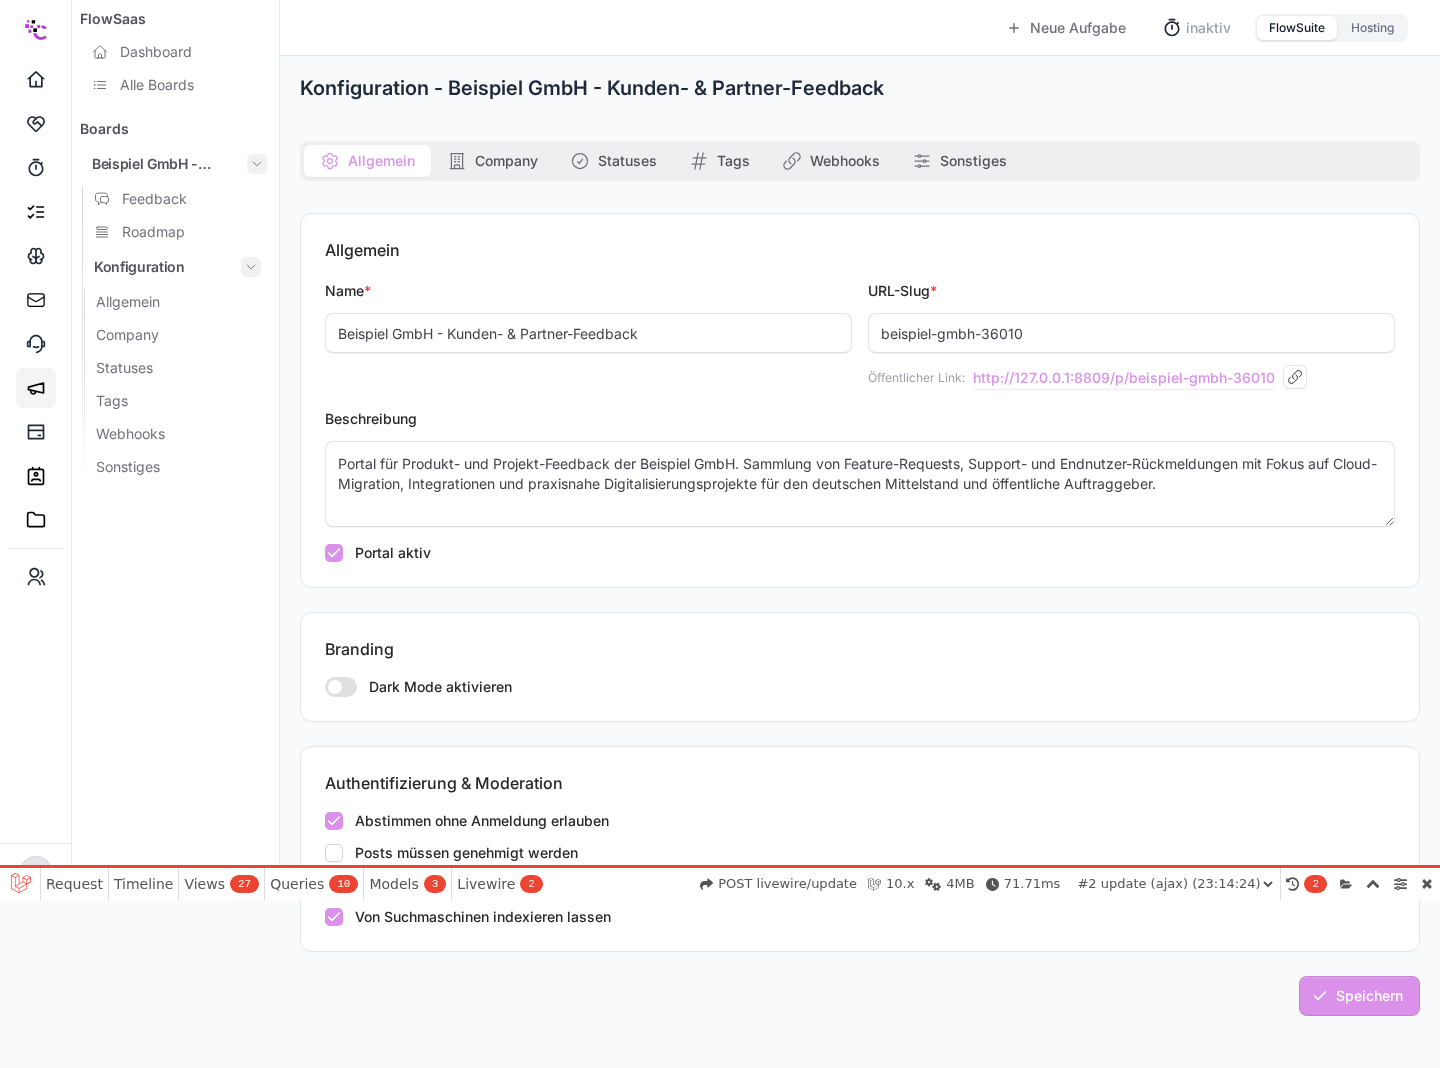Open Webhooks in sidebar Konfiguration list
1440x1068 pixels.
130,434
